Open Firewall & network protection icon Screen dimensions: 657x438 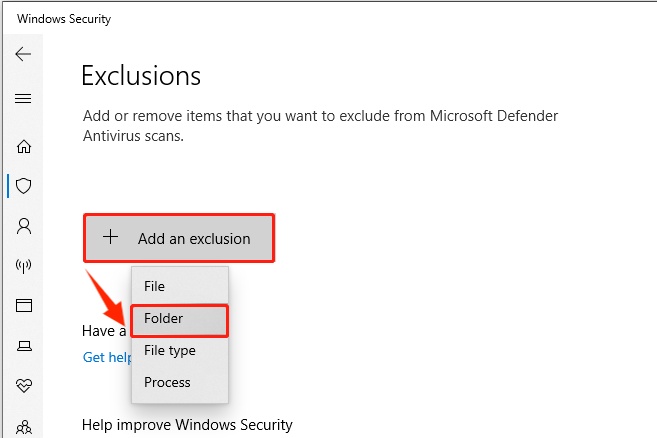click(x=24, y=266)
